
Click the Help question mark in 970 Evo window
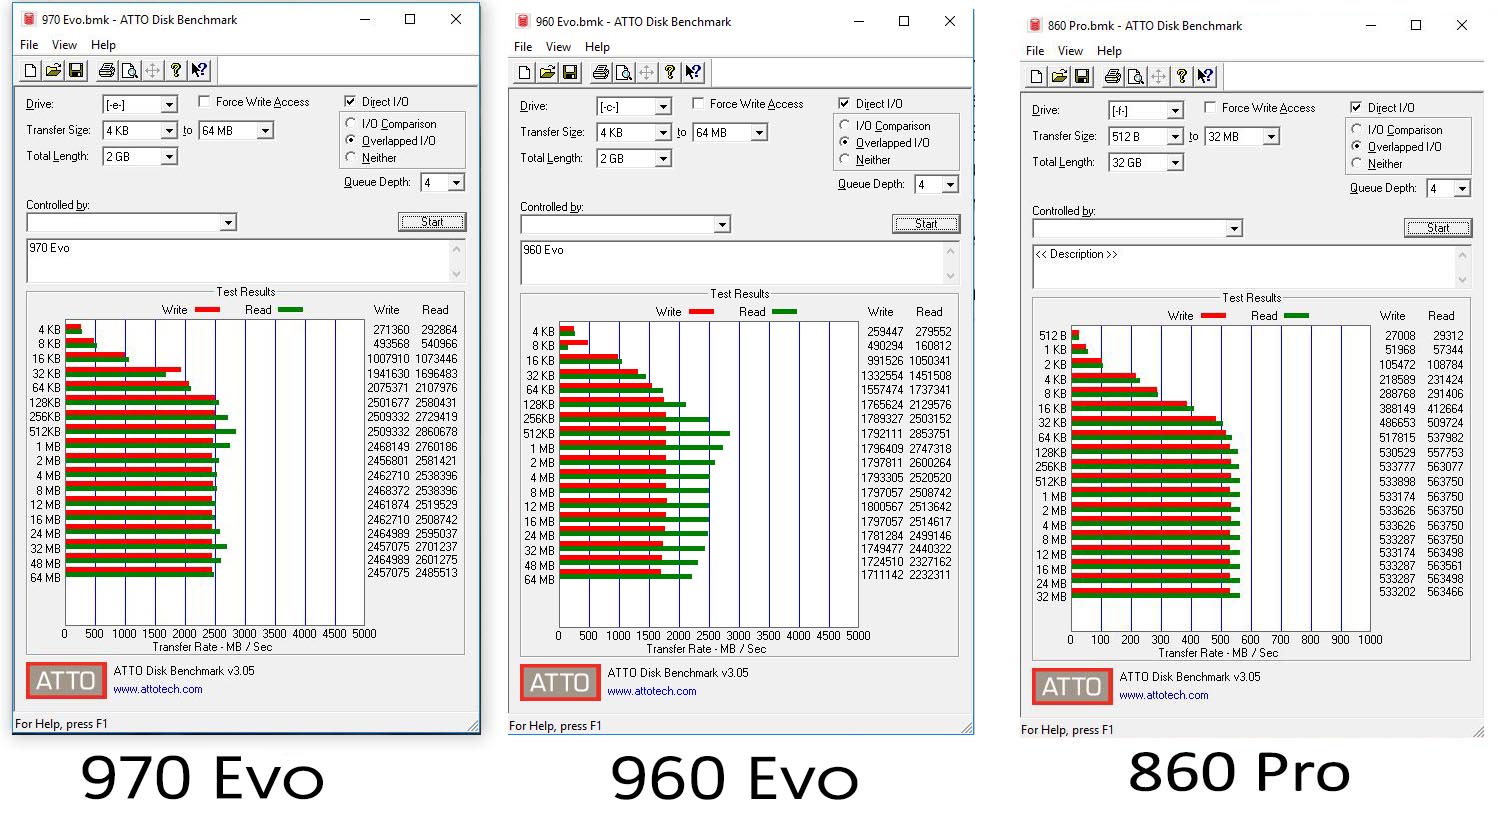pyautogui.click(x=176, y=70)
